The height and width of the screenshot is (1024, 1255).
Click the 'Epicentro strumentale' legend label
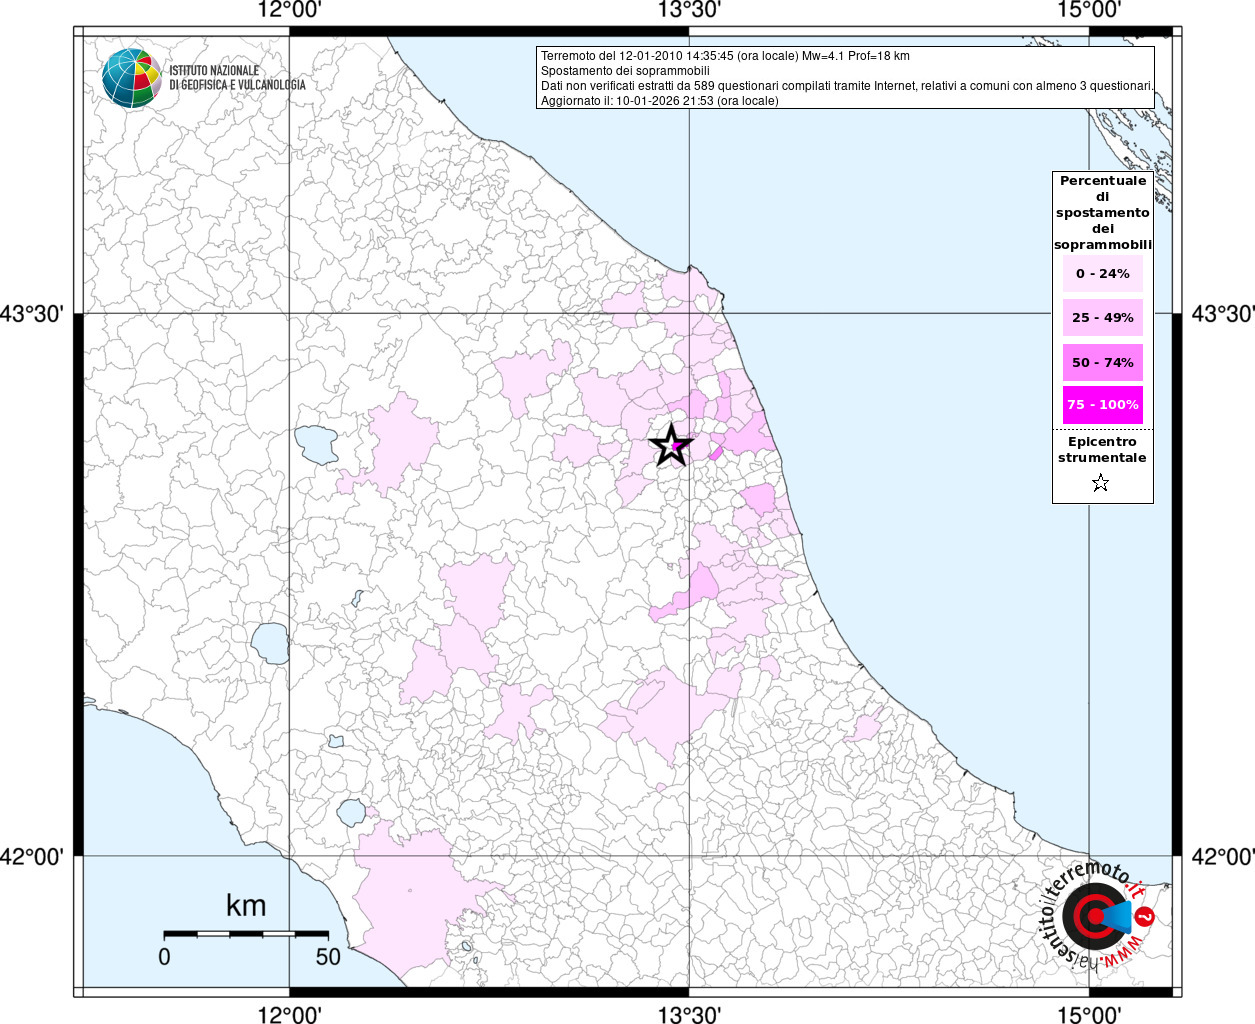1102,450
